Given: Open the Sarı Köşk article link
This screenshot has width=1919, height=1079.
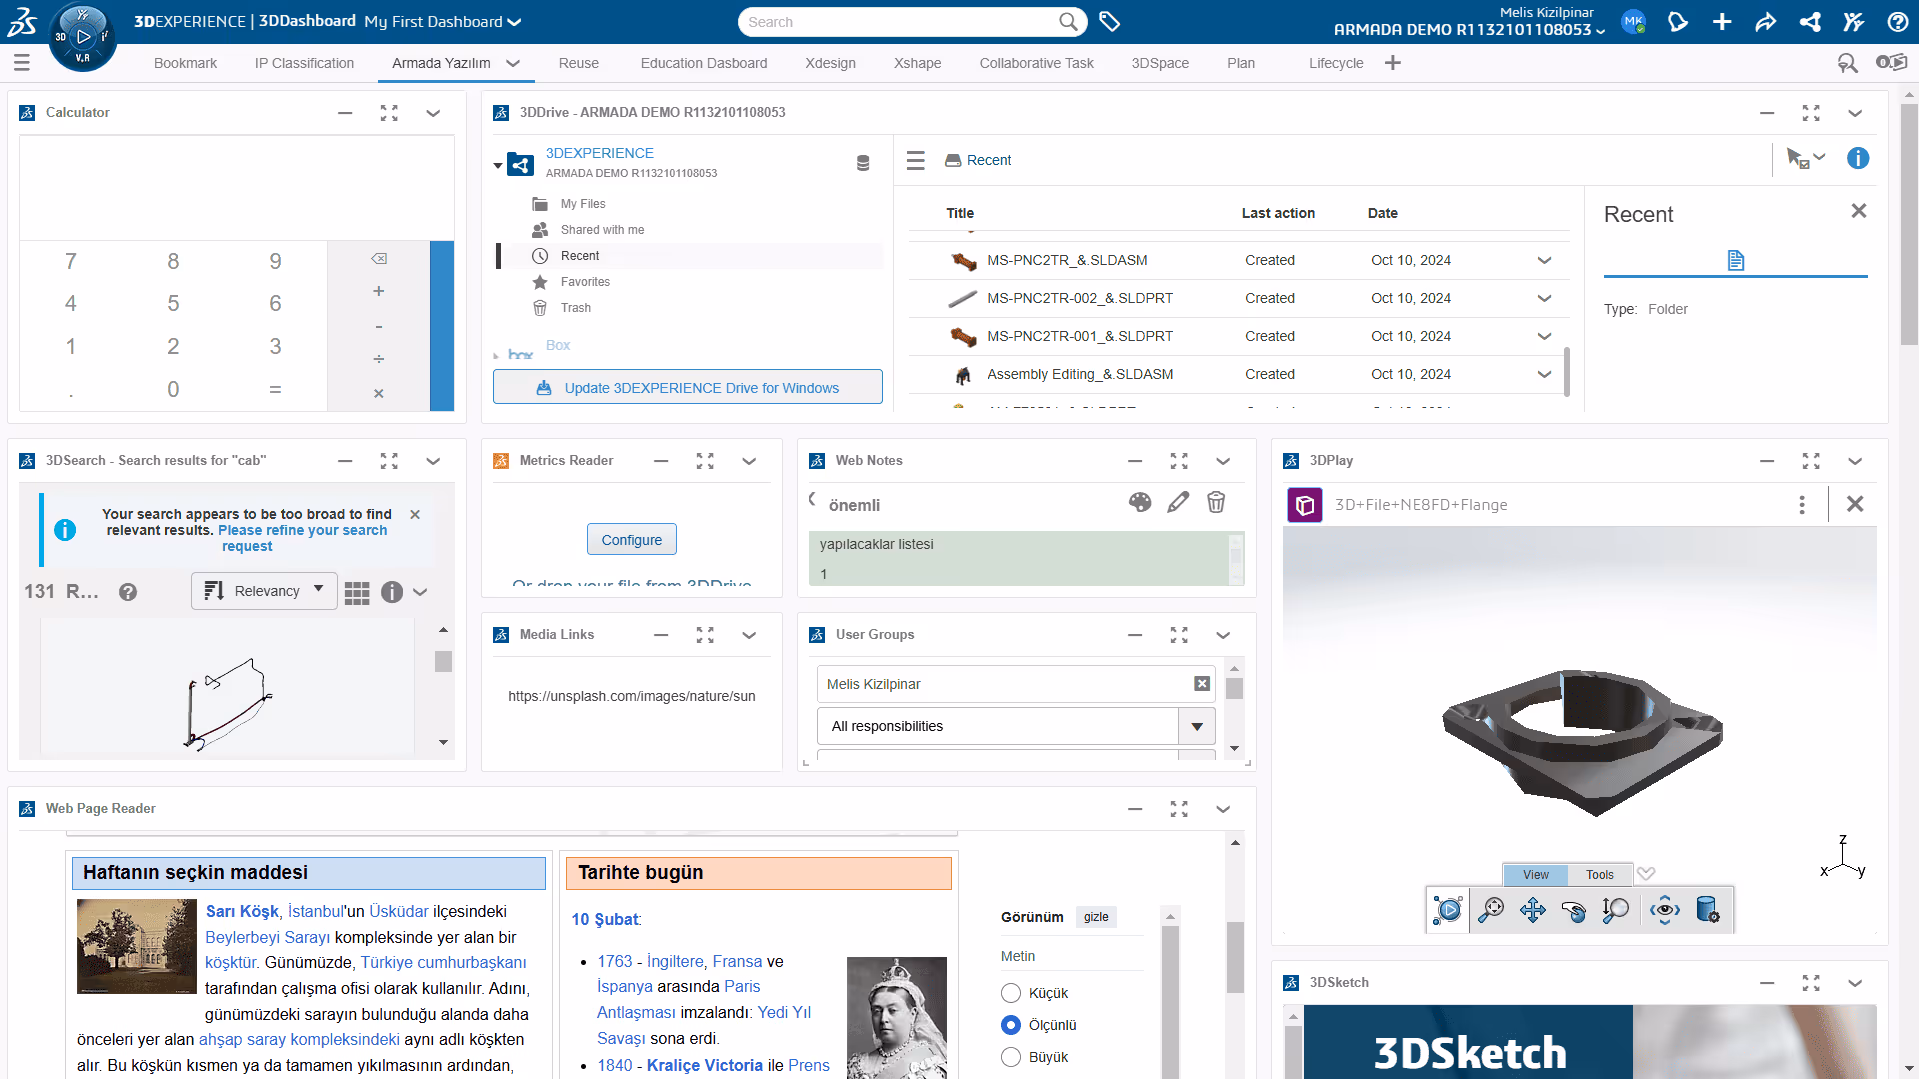Looking at the screenshot, I should [x=242, y=911].
